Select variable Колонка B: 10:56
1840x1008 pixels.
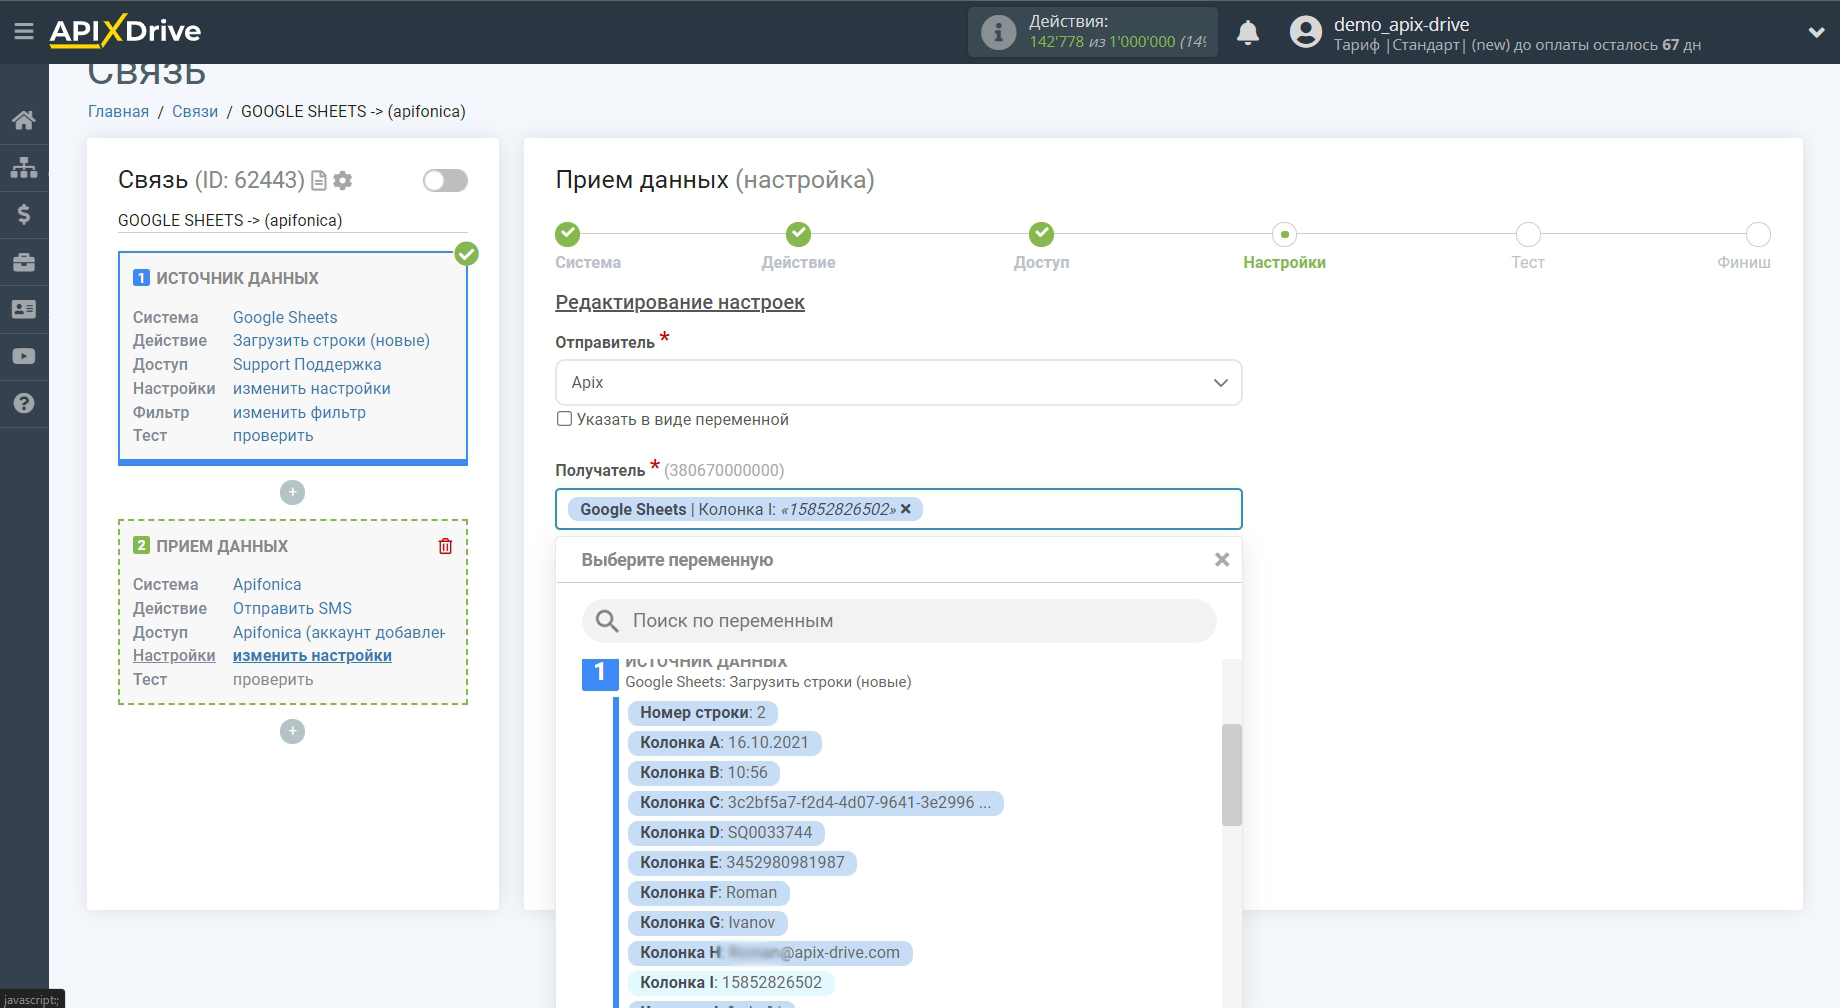tap(704, 773)
